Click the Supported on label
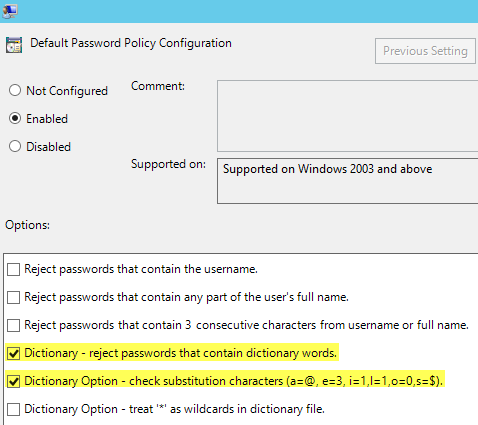The image size is (478, 425). tap(168, 164)
